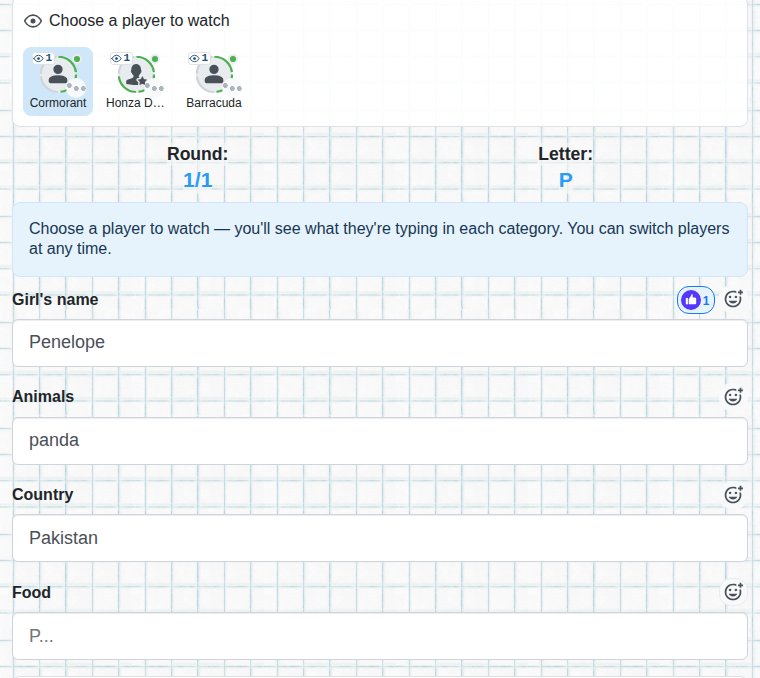The image size is (760, 678).
Task: Click the round counter 1/1
Action: tap(198, 180)
